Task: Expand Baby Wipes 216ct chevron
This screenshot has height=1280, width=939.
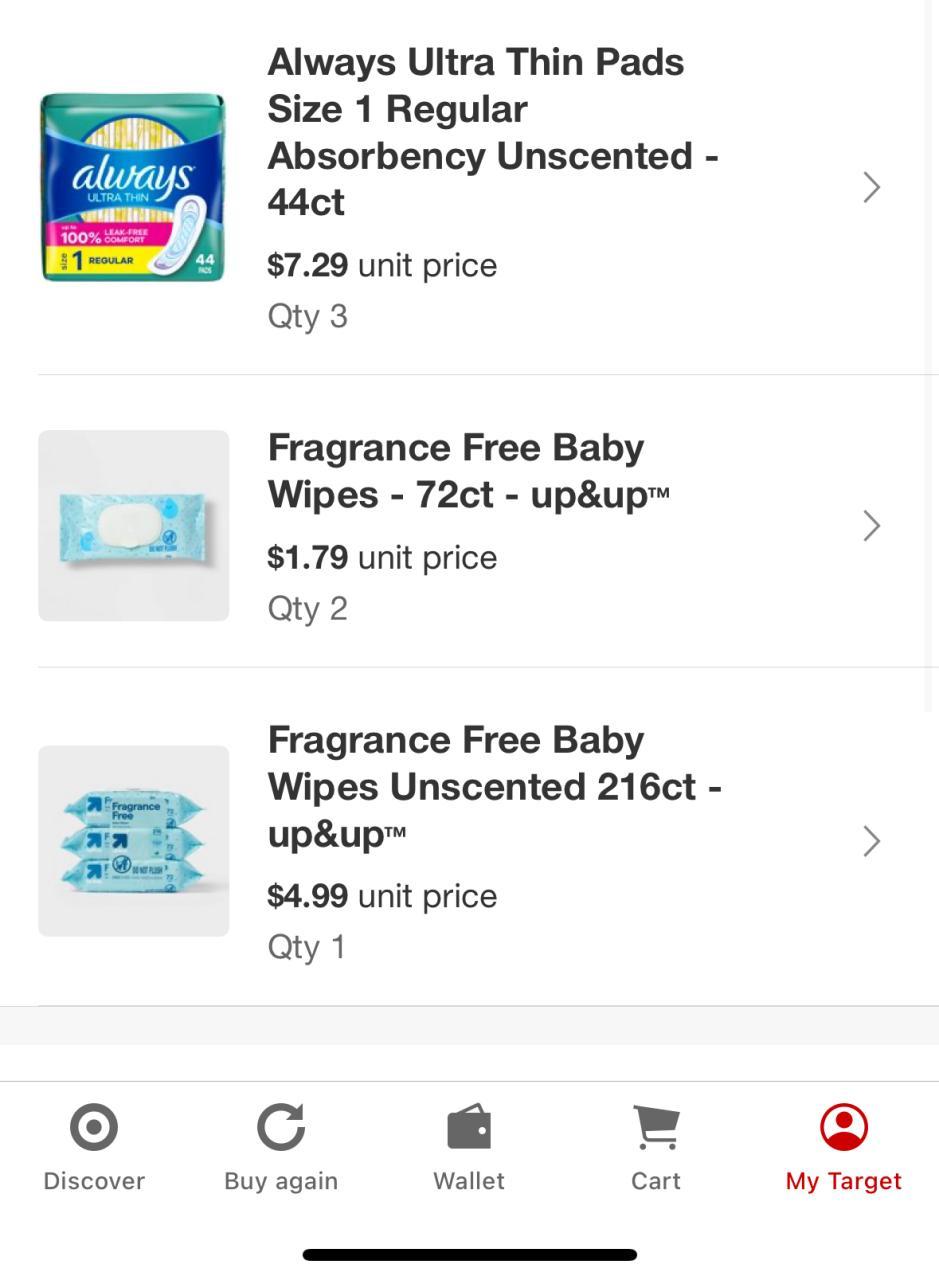Action: tap(871, 841)
